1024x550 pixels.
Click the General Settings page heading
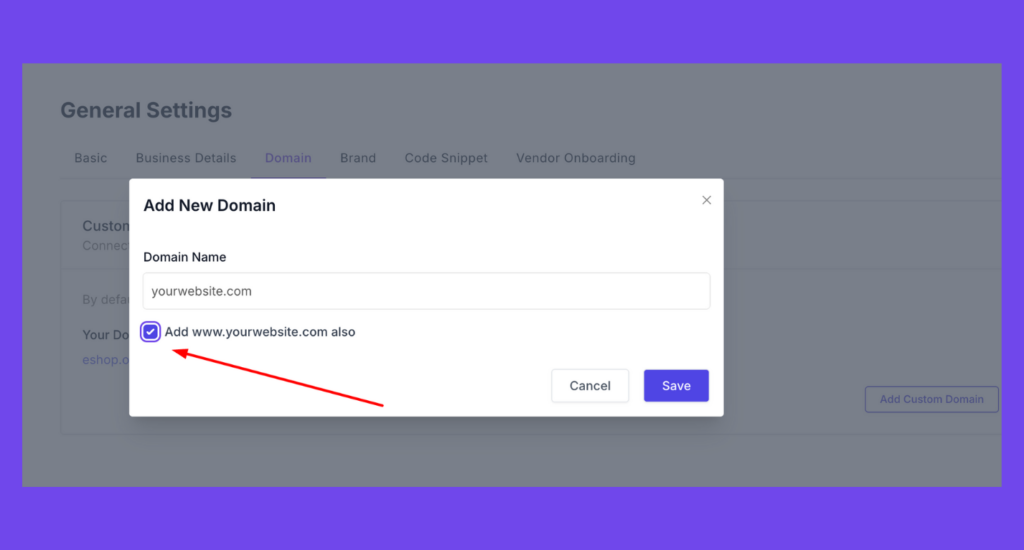pos(146,110)
